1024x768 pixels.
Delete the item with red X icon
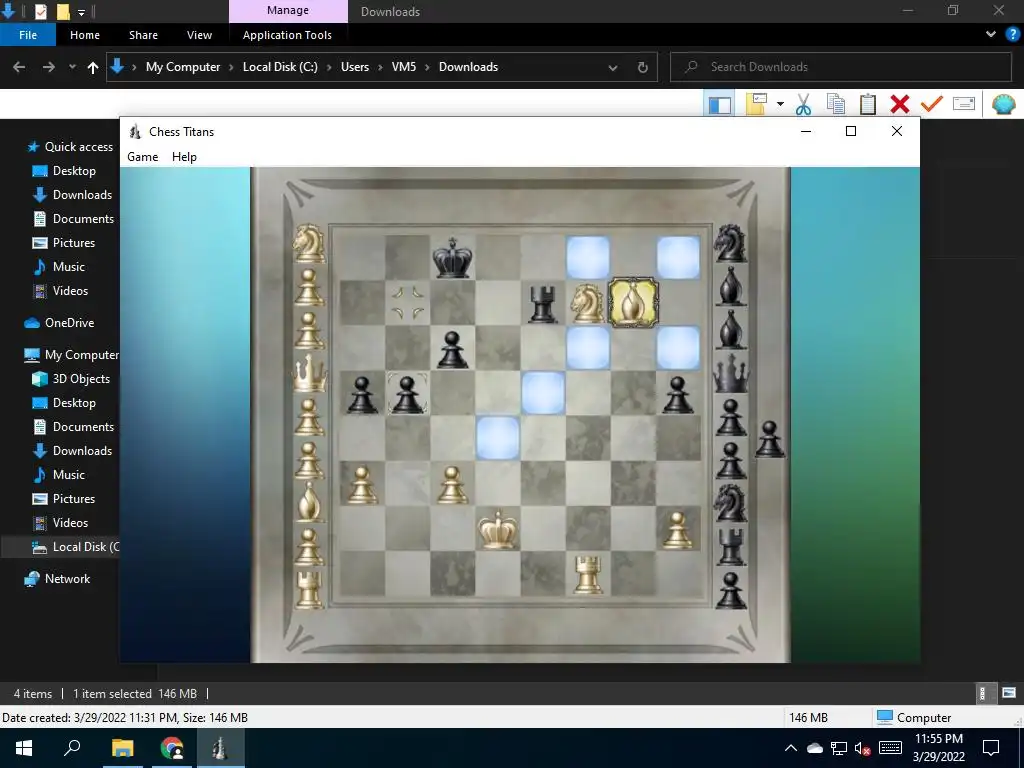(x=900, y=104)
